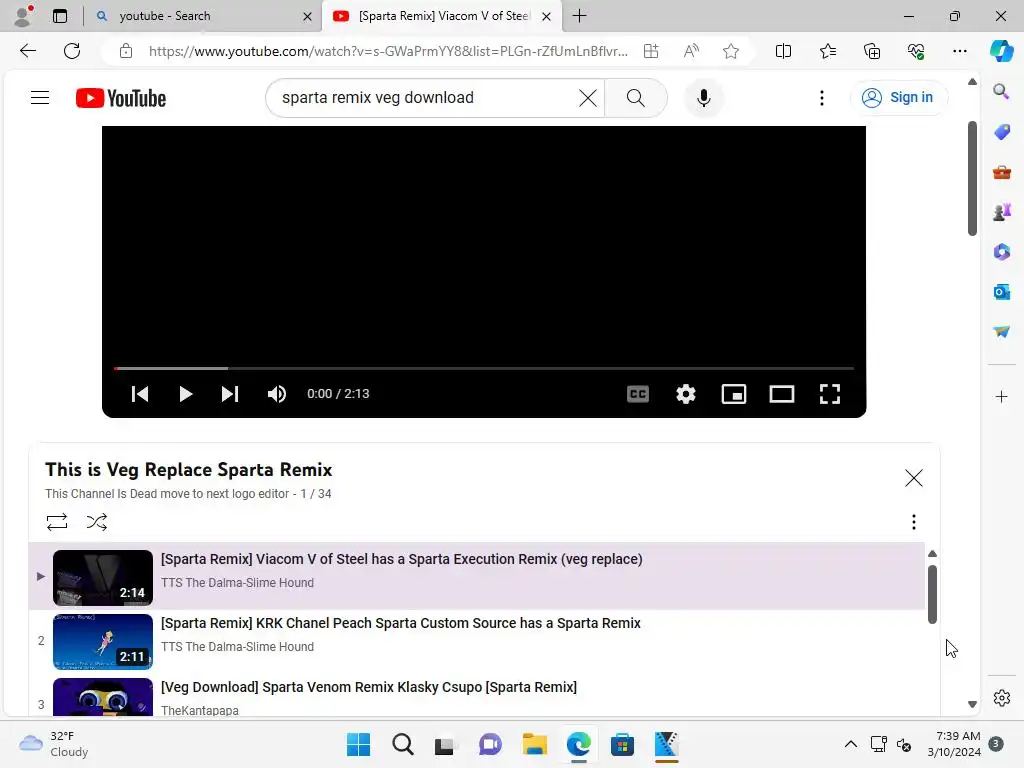Play Sparta Venom Remix Klasky Csupo video
1024x768 pixels.
368,687
